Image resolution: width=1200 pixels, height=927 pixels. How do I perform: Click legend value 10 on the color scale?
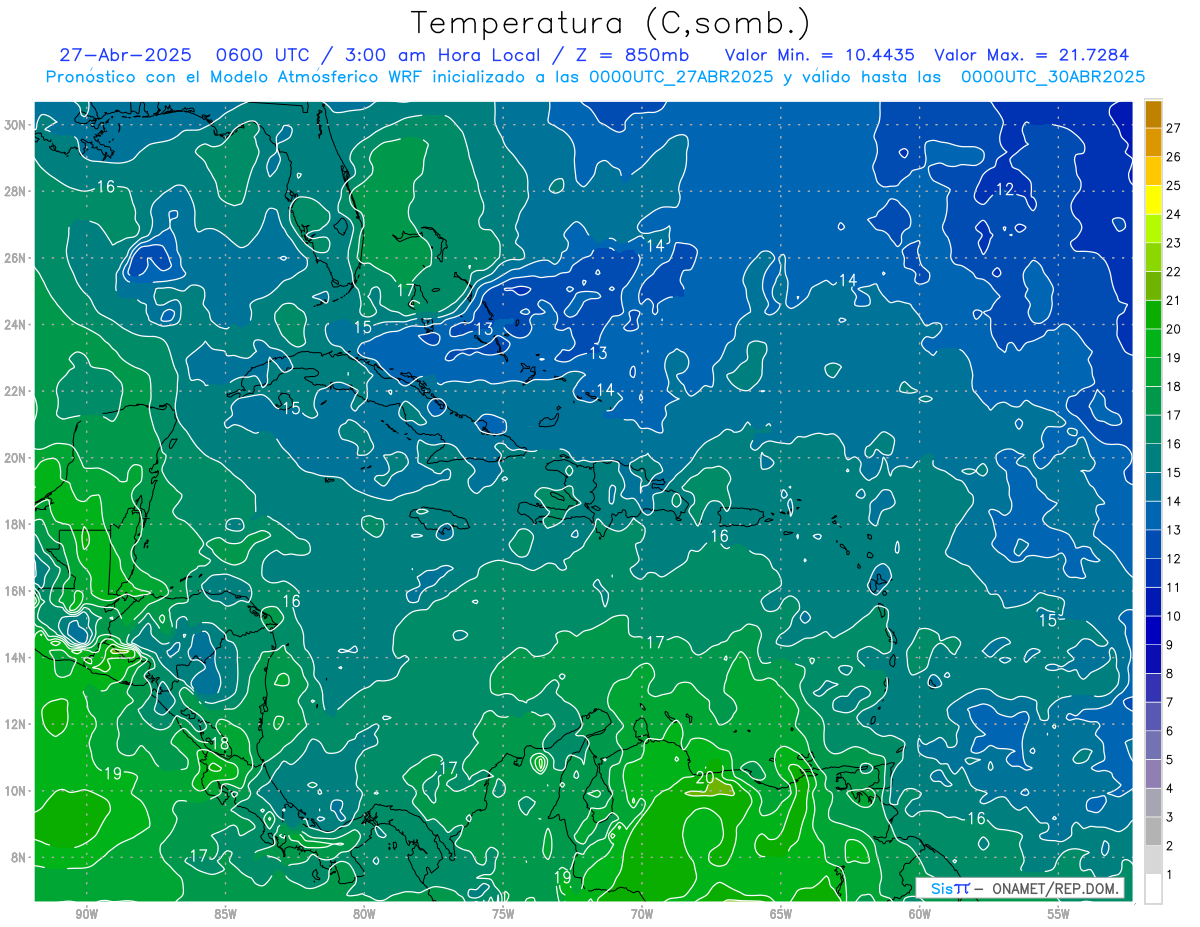coord(1174,616)
